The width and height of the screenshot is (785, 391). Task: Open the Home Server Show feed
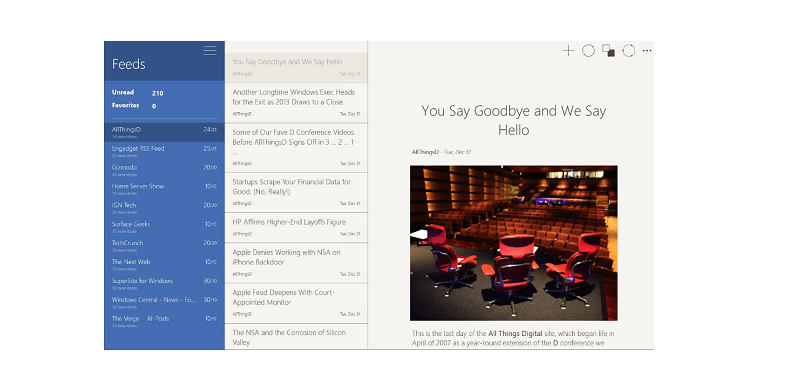coord(164,189)
